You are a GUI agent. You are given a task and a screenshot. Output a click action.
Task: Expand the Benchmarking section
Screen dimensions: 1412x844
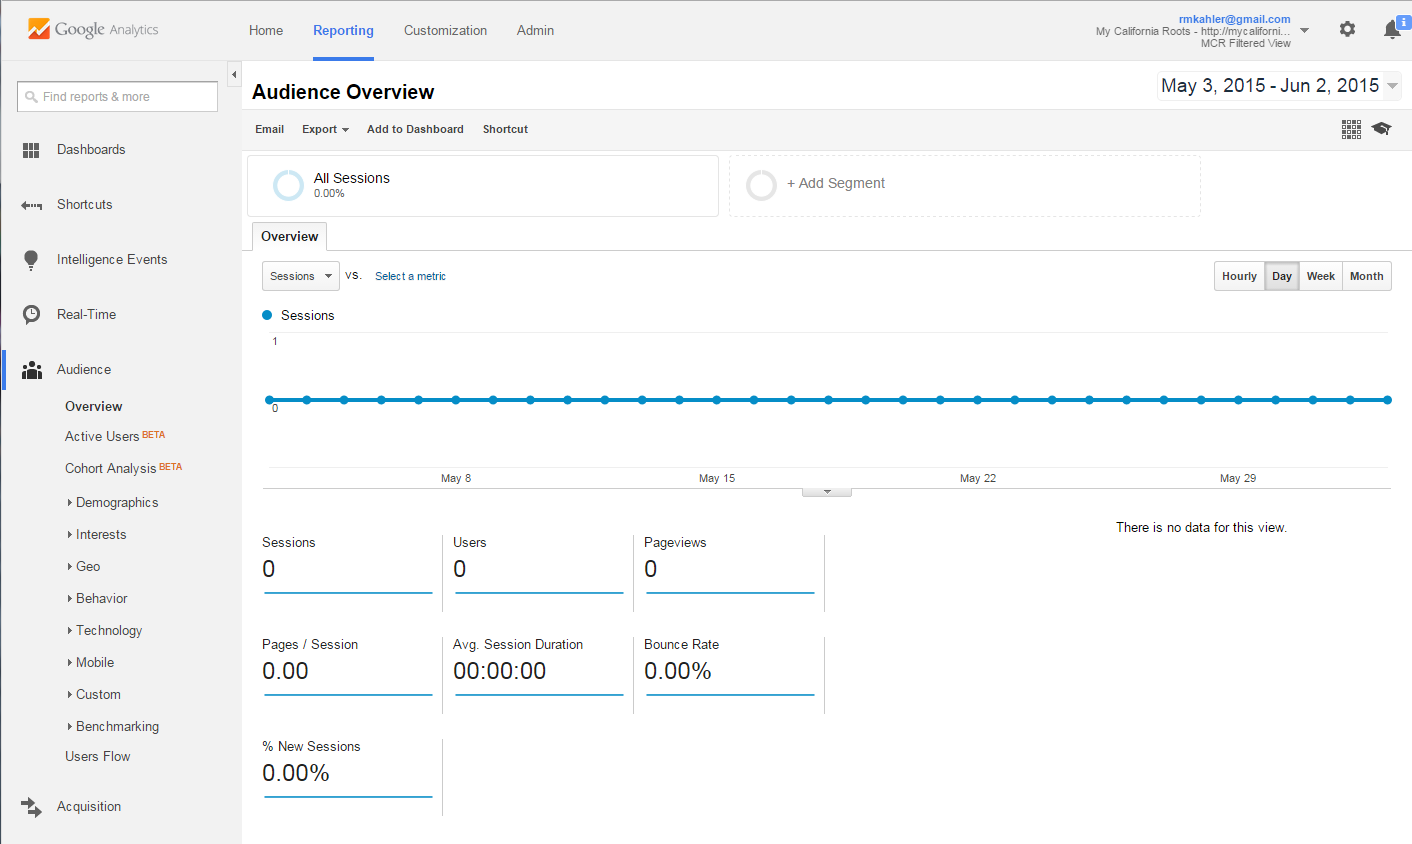(x=113, y=726)
